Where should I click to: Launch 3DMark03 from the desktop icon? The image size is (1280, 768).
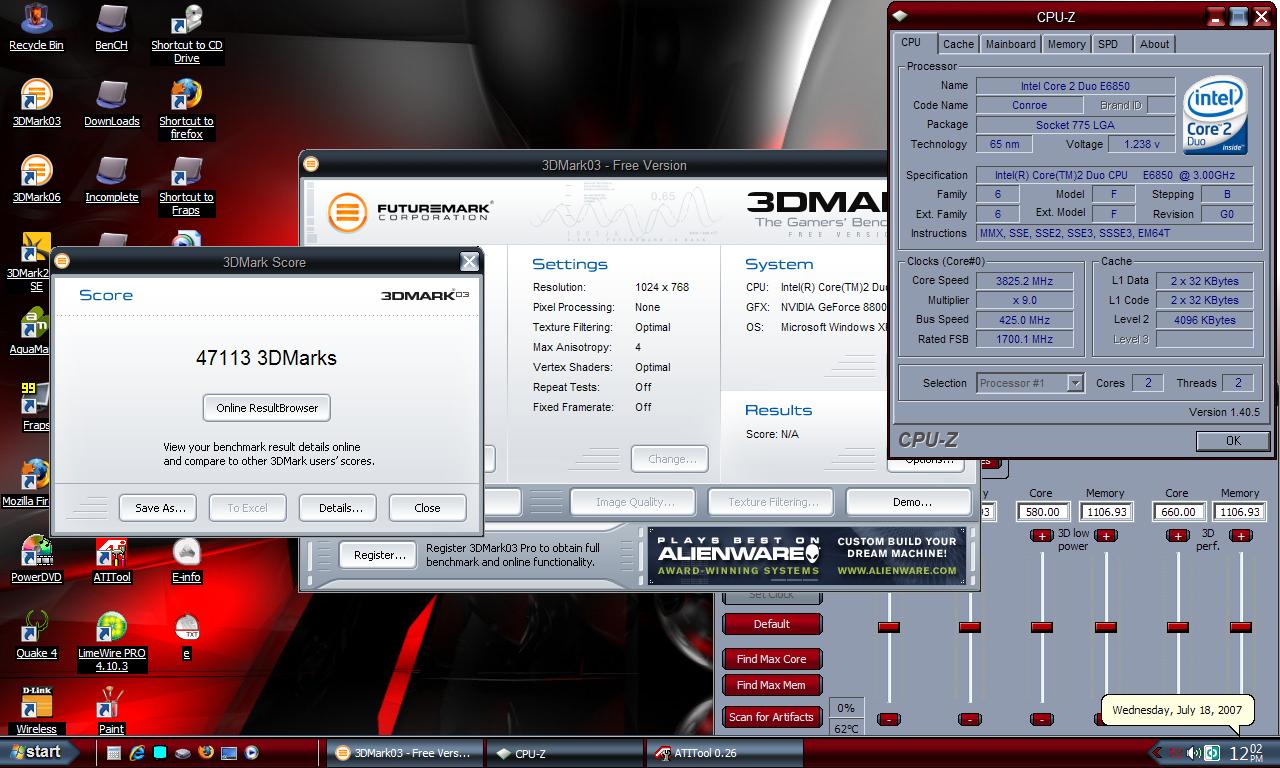point(36,104)
